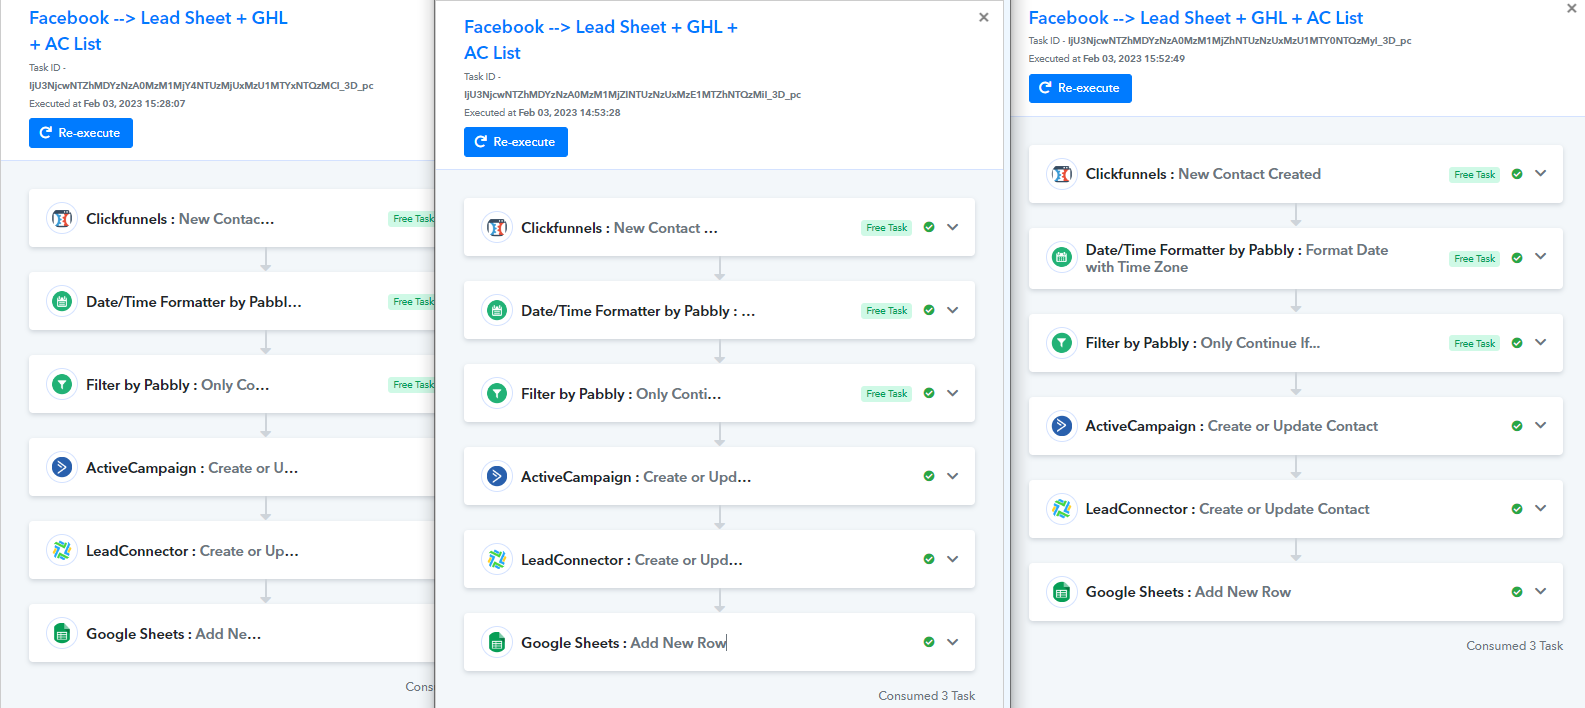Re-execute the task in right panel
This screenshot has width=1585, height=708.
click(1080, 88)
